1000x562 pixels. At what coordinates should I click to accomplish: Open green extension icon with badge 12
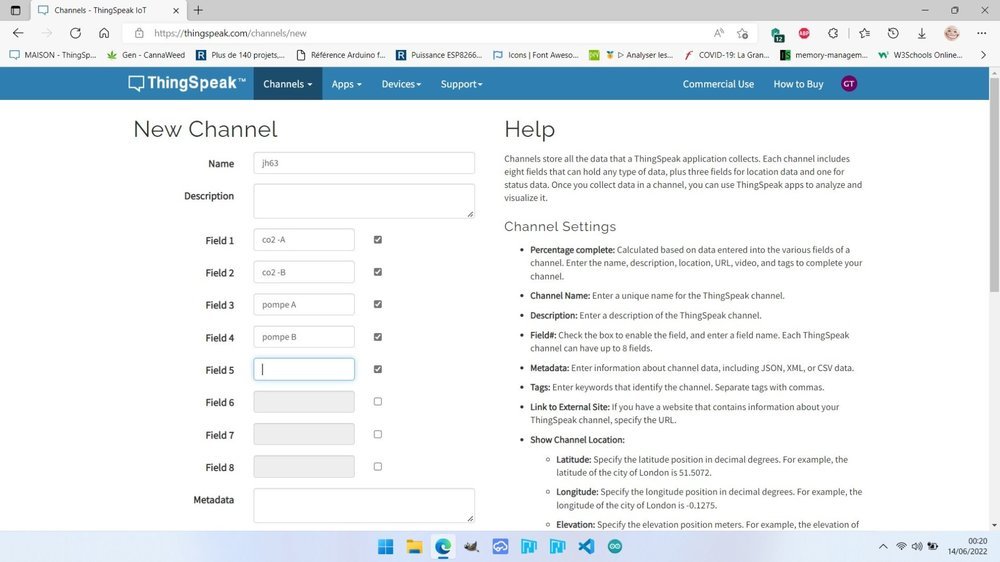[x=777, y=34]
